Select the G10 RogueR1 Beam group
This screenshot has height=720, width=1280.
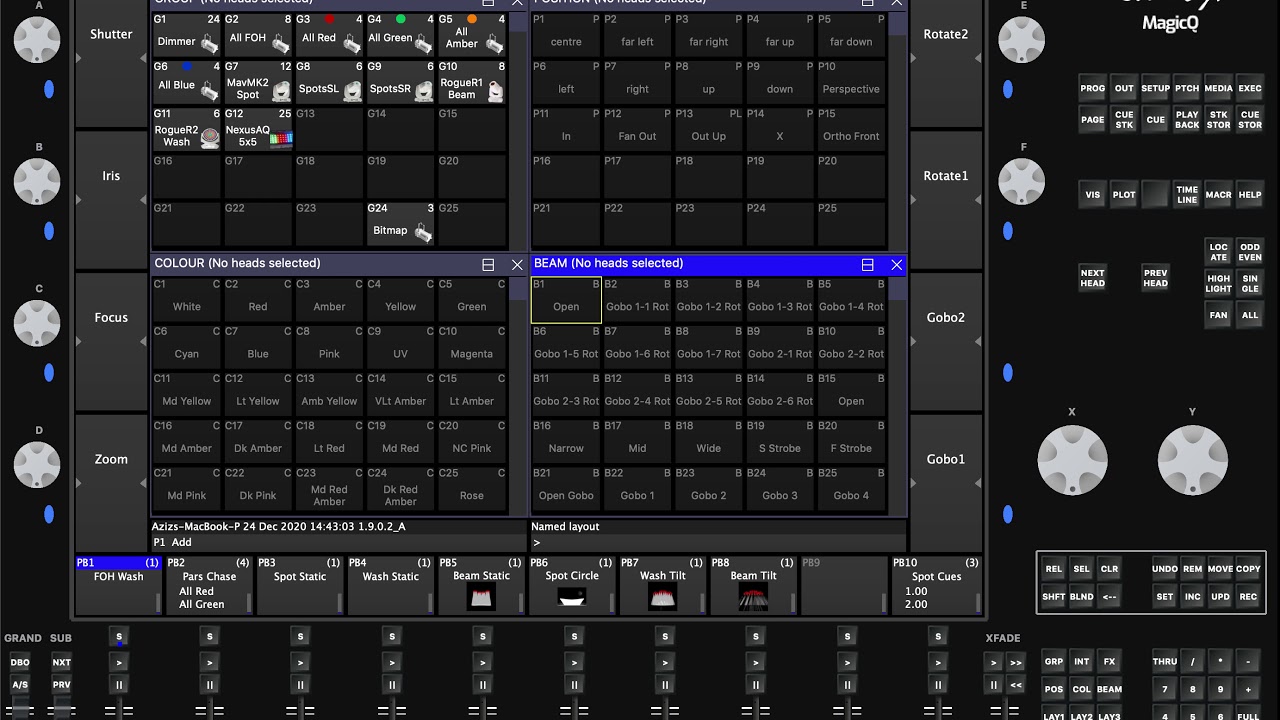[472, 81]
